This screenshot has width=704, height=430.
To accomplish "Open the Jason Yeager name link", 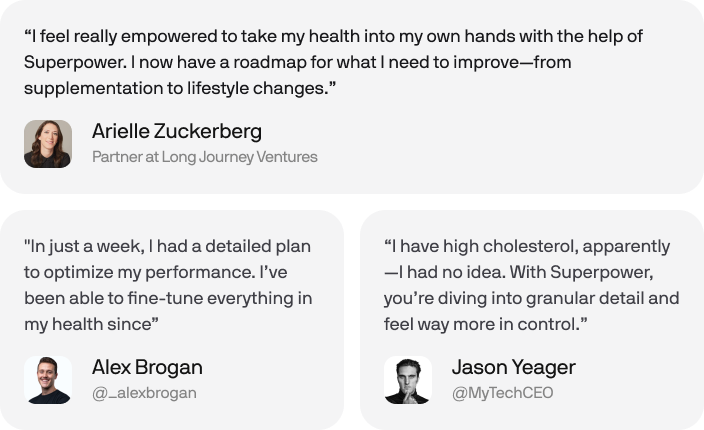I will point(514,367).
